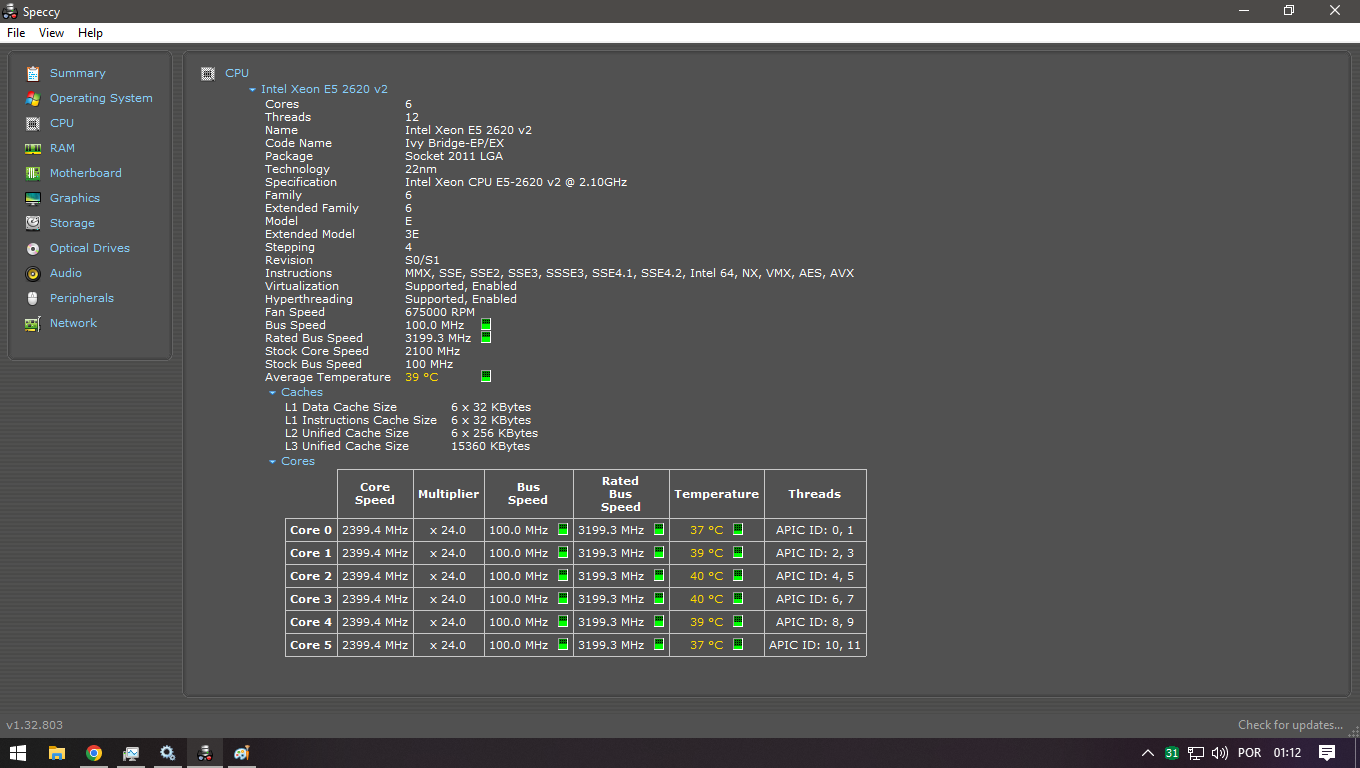Select the Storage drive icon

click(x=33, y=223)
